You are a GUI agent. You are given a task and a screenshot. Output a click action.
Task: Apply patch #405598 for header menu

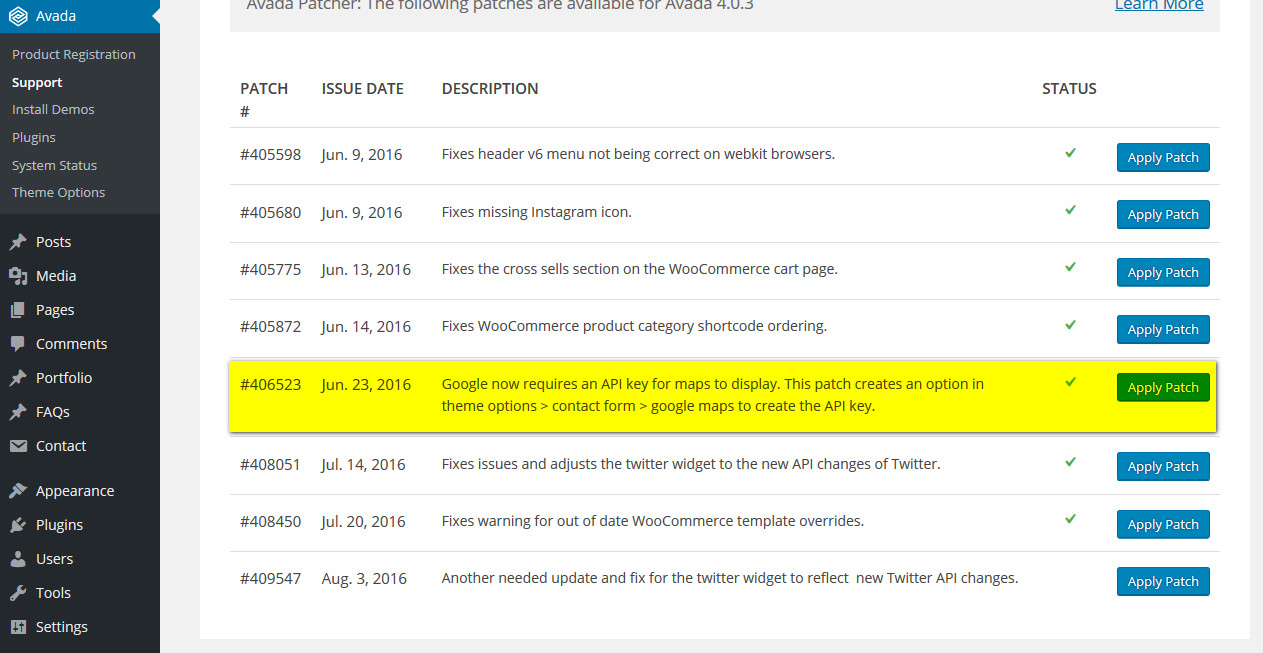(1163, 158)
